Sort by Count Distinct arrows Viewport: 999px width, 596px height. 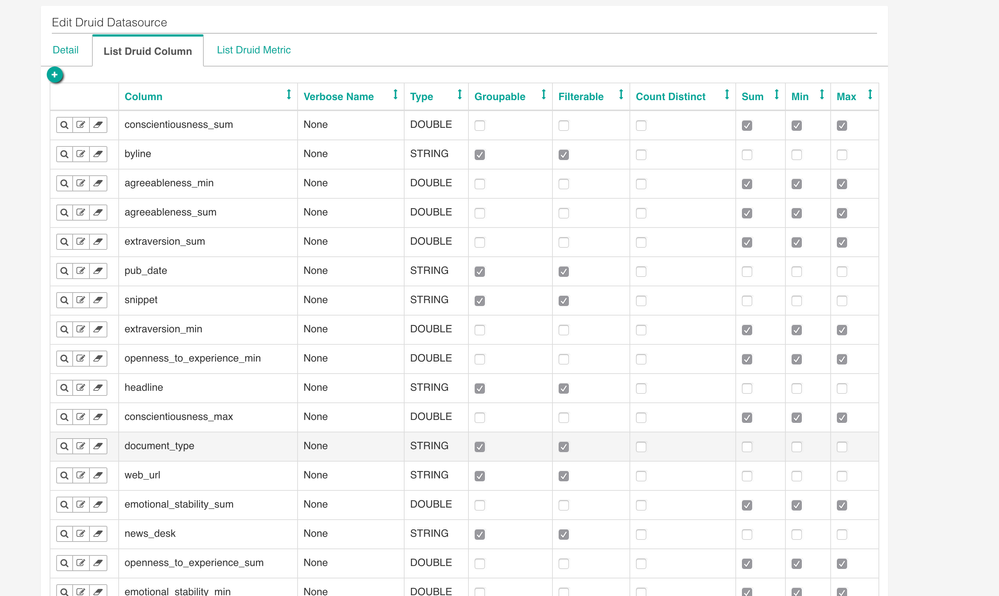tap(727, 95)
